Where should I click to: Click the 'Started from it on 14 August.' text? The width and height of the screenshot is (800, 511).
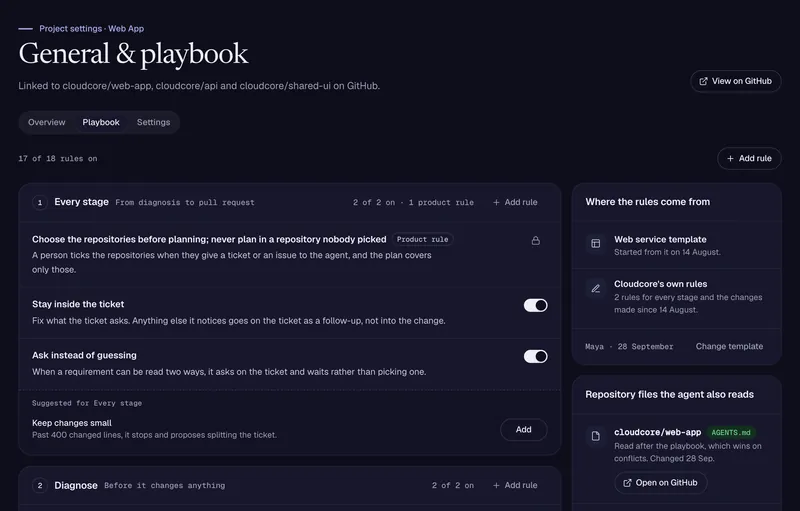tap(667, 252)
